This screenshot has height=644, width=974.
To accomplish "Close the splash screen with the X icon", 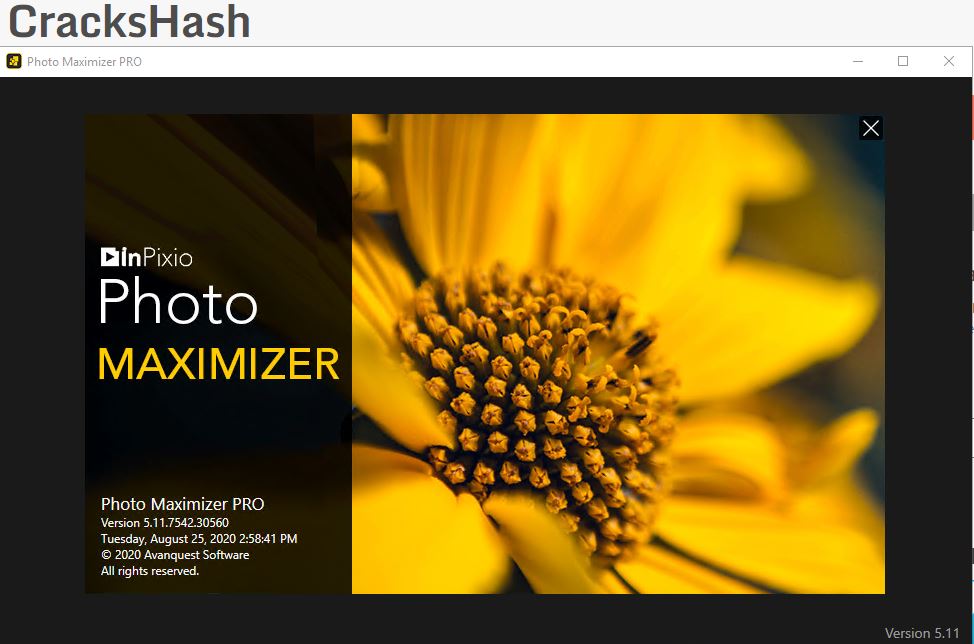I will coord(871,128).
